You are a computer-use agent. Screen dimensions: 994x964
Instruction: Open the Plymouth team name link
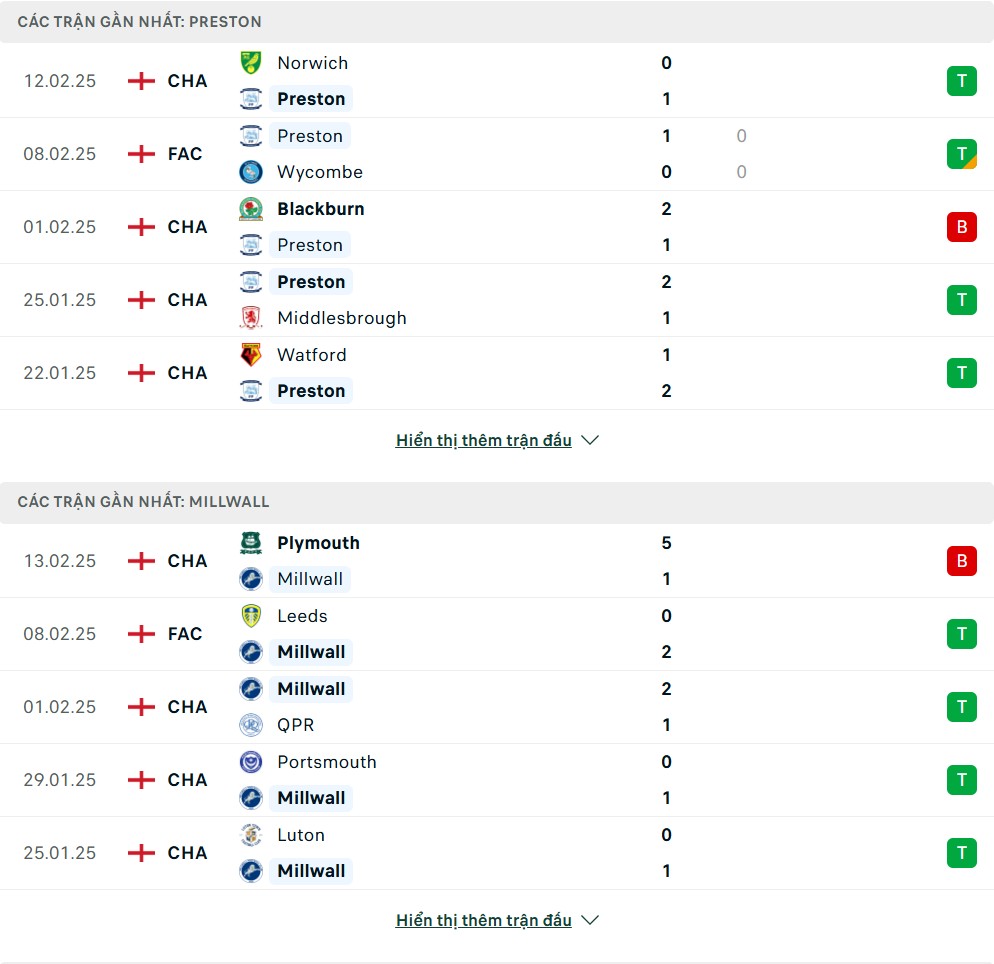[x=318, y=543]
